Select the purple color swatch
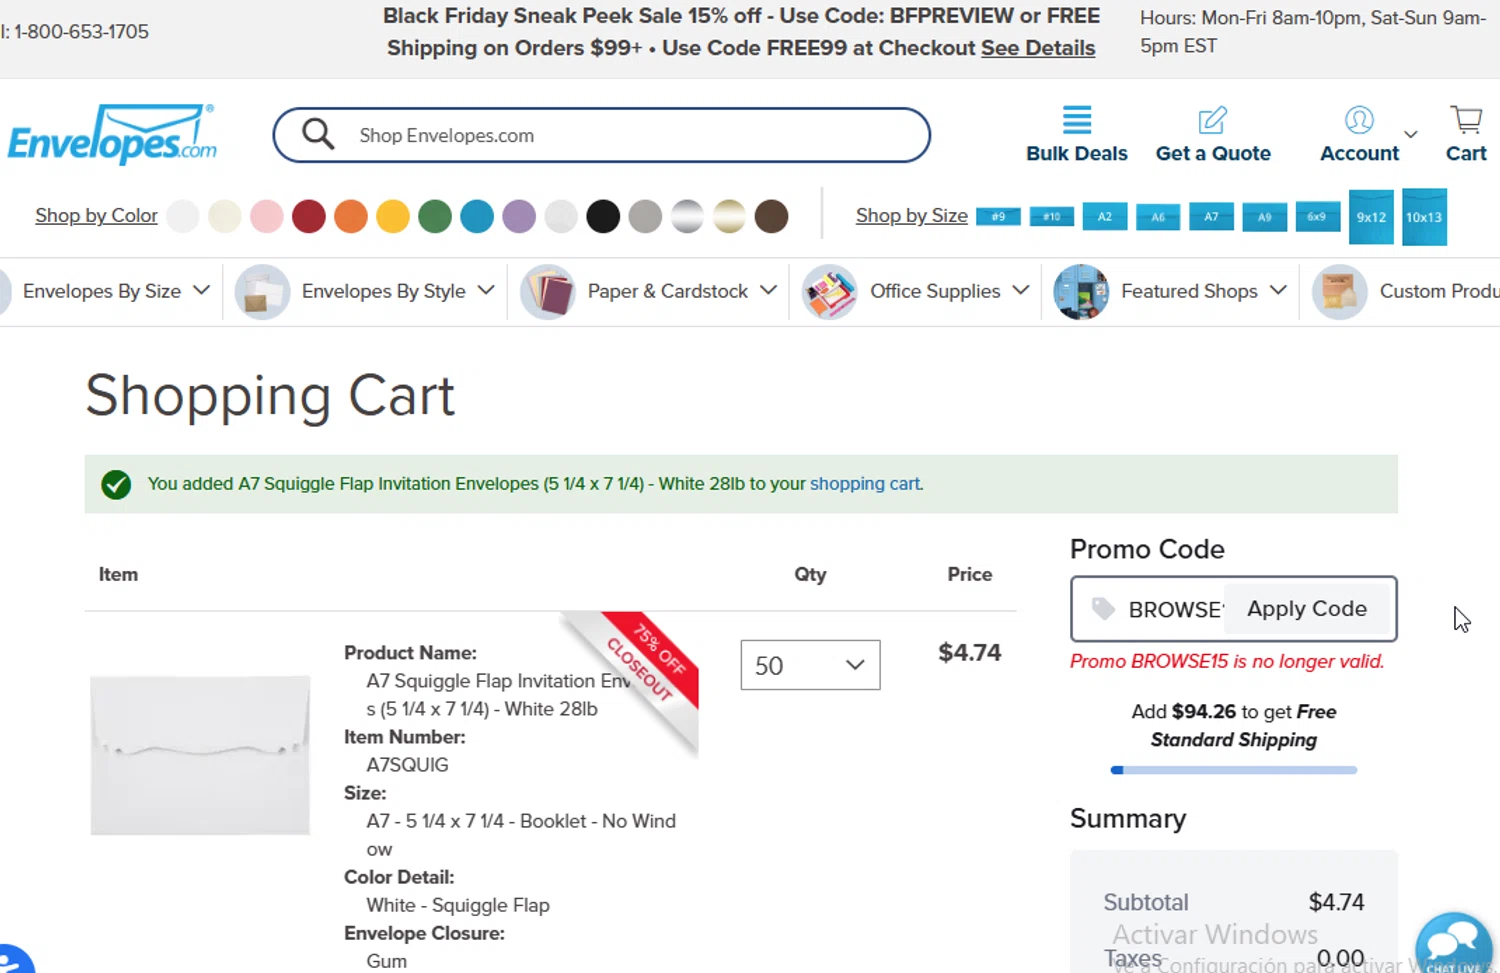Viewport: 1500px width, 973px height. tap(519, 216)
